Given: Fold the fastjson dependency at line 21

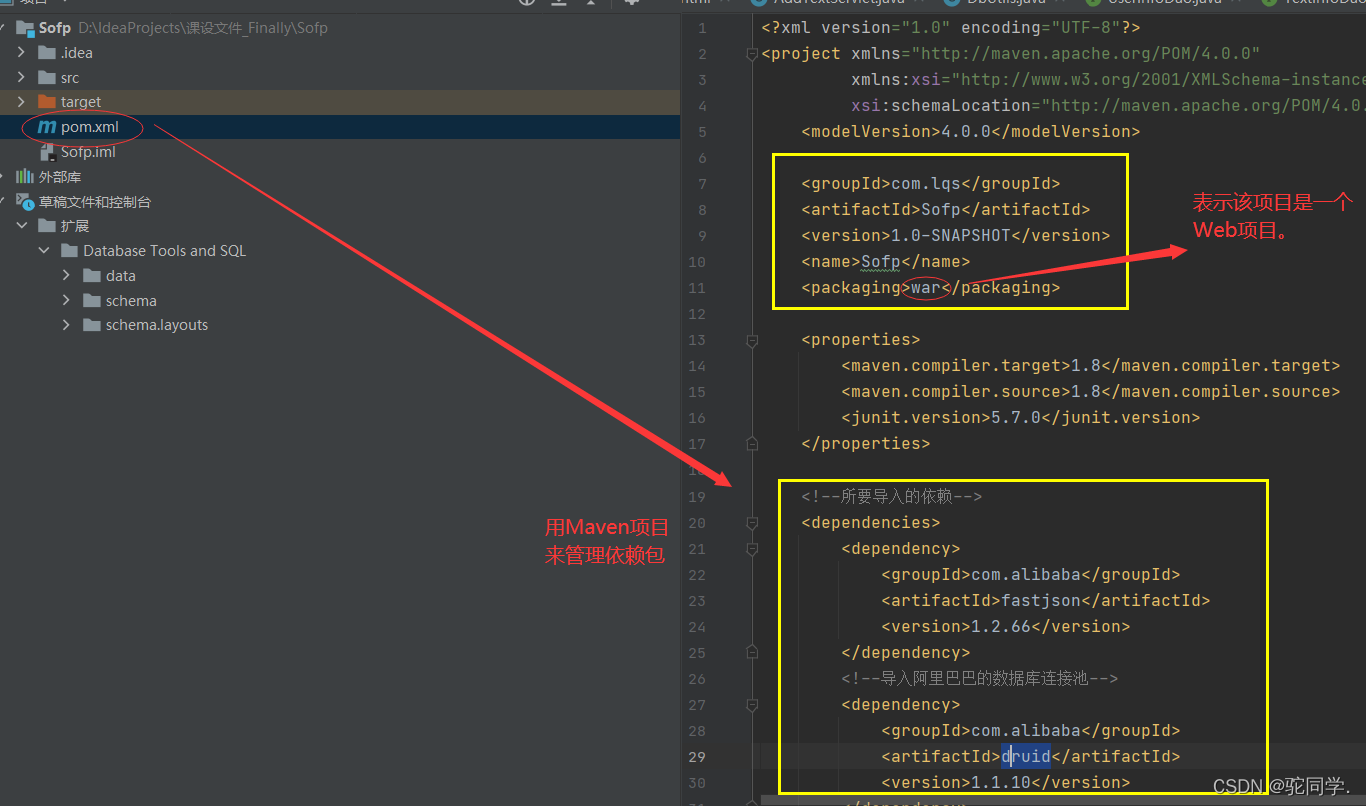Looking at the screenshot, I should pyautogui.click(x=752, y=548).
